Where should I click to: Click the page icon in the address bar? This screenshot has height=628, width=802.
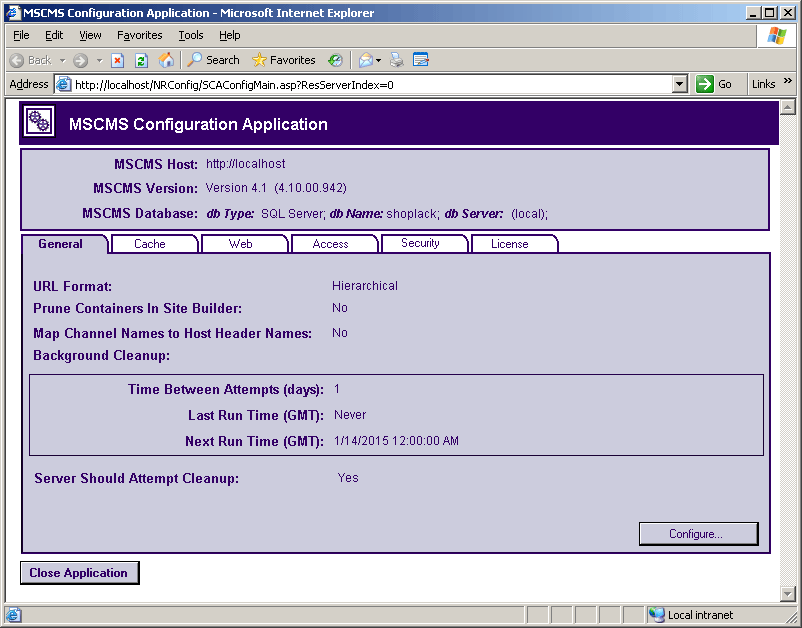point(63,84)
